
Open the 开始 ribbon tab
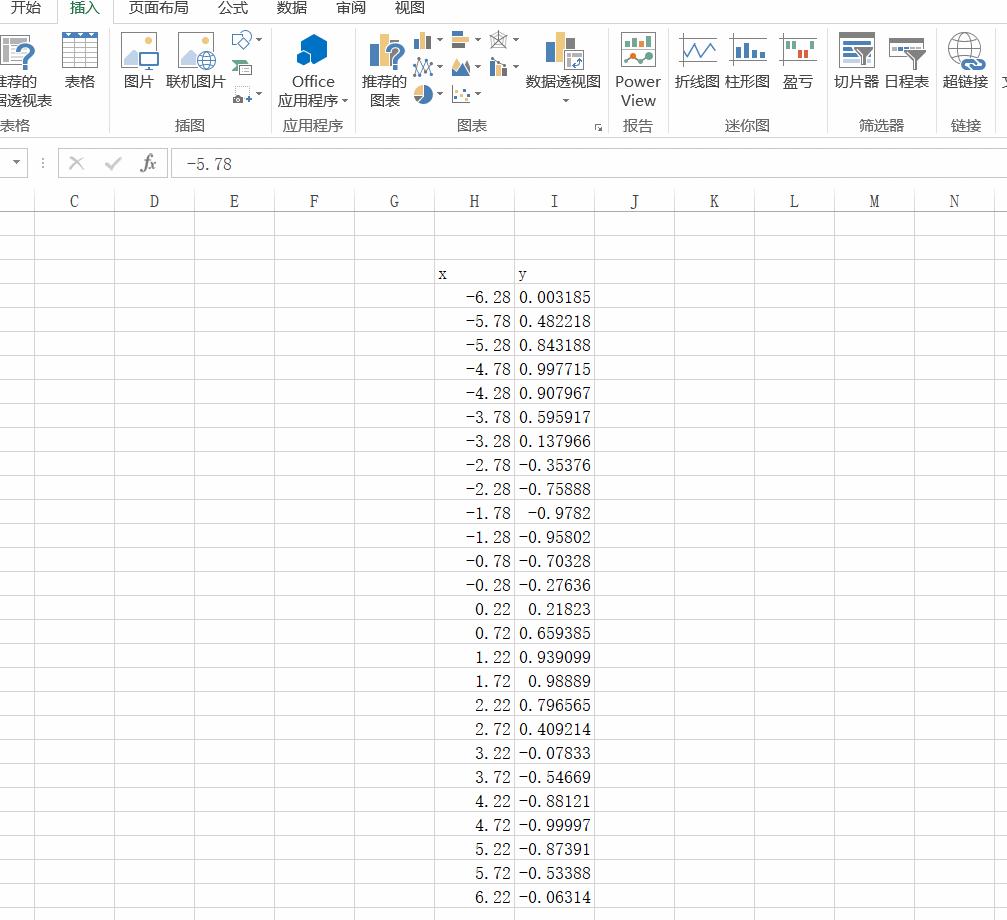pos(26,8)
